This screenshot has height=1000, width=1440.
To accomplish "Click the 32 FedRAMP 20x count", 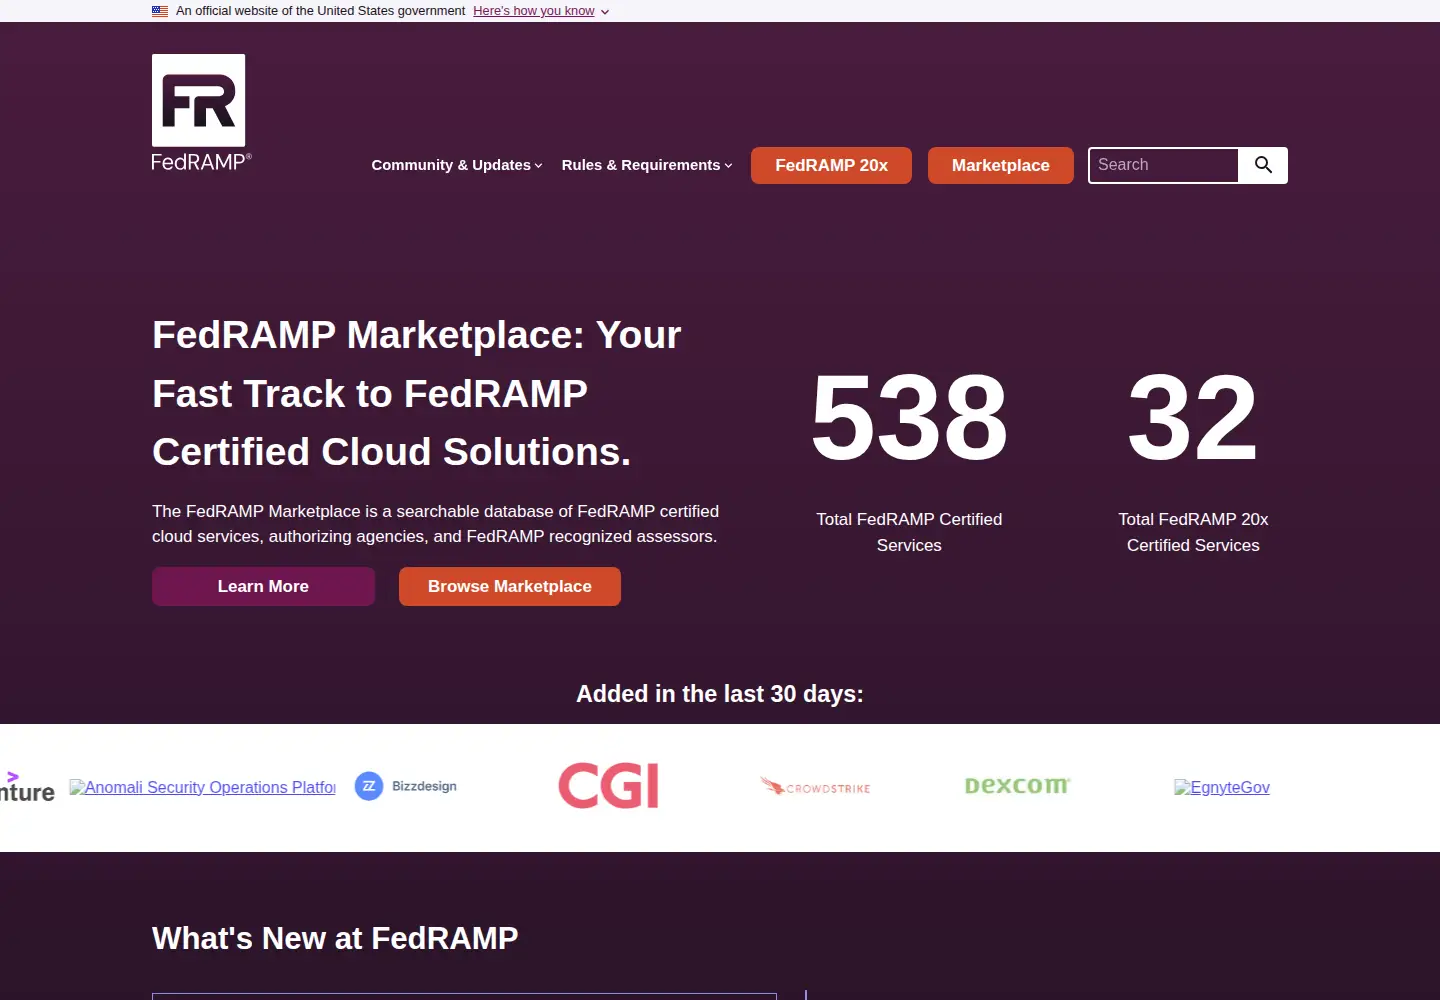I will coord(1193,417).
